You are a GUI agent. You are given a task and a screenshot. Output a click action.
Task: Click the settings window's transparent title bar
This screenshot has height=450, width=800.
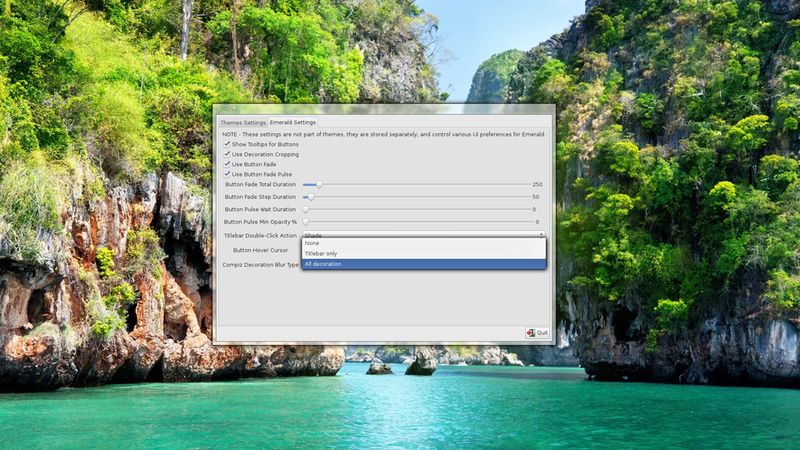[x=383, y=109]
